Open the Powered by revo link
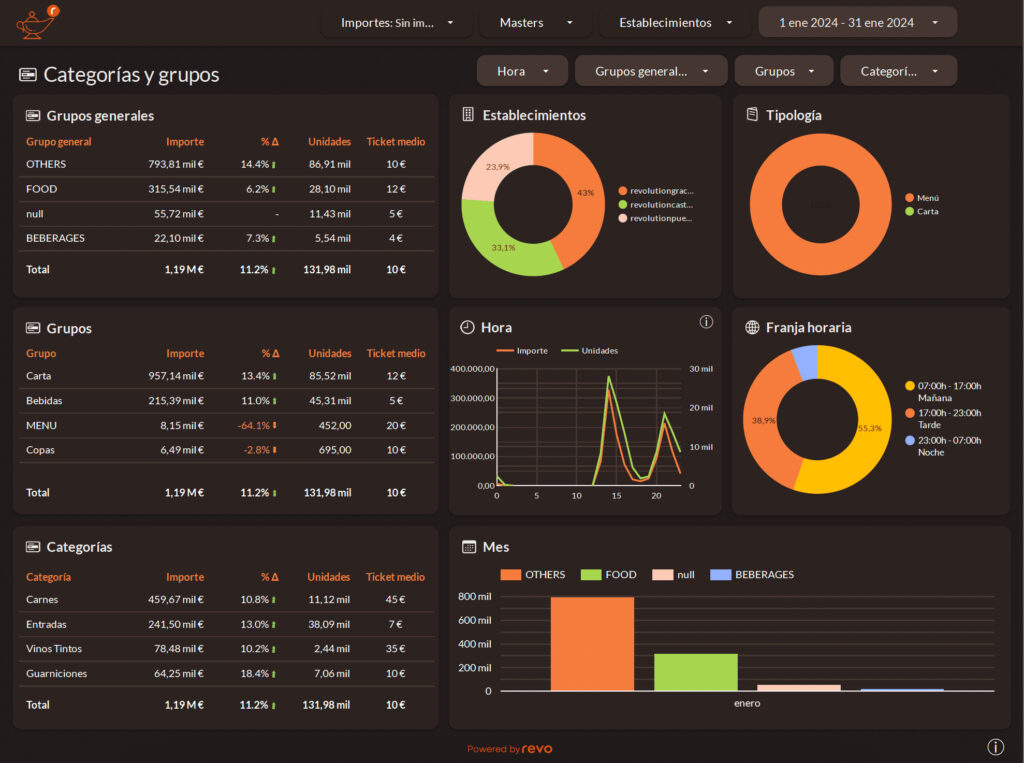Image resolution: width=1024 pixels, height=763 pixels. [509, 749]
